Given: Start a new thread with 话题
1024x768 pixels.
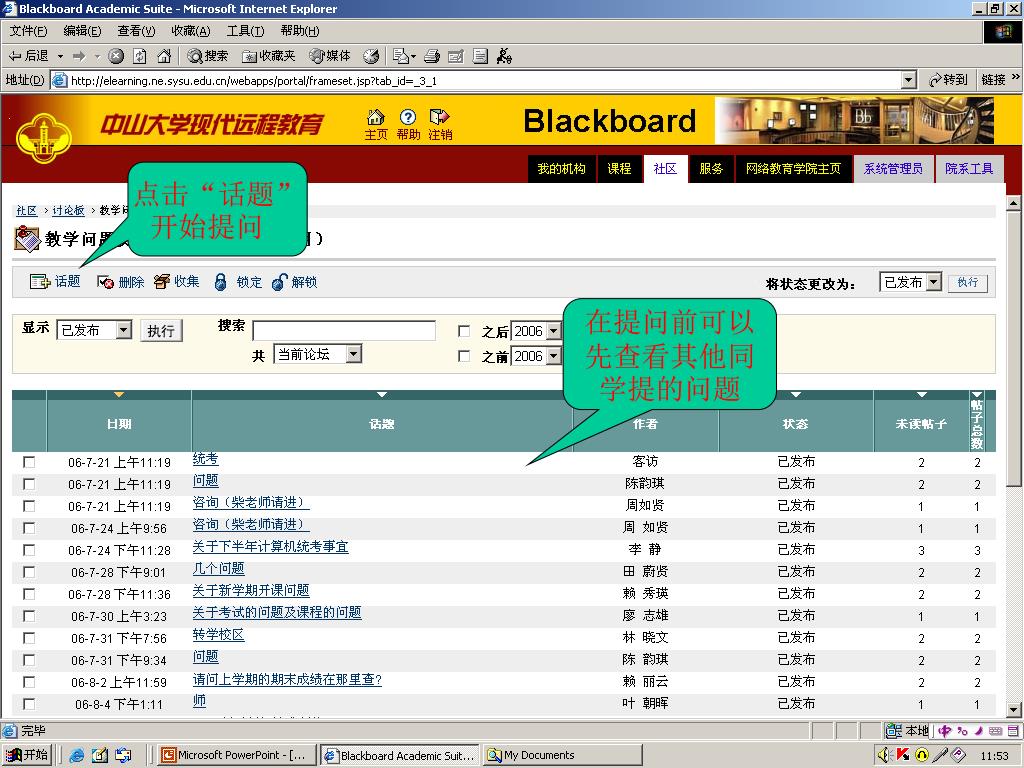Looking at the screenshot, I should pyautogui.click(x=55, y=281).
